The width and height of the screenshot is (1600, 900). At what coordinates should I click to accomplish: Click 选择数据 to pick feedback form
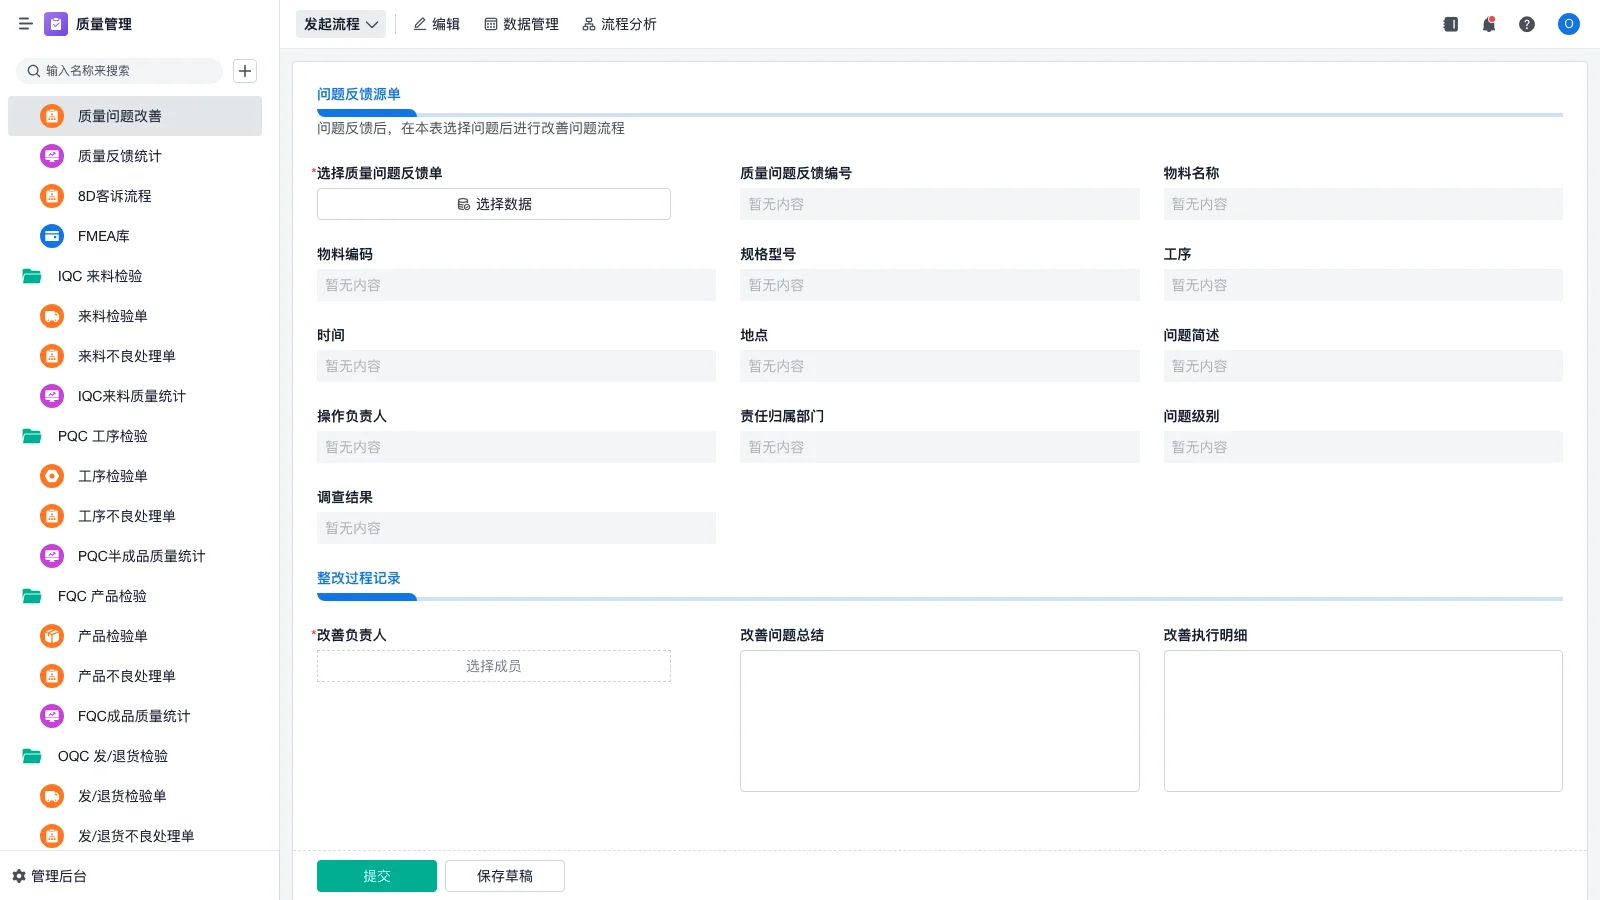493,204
